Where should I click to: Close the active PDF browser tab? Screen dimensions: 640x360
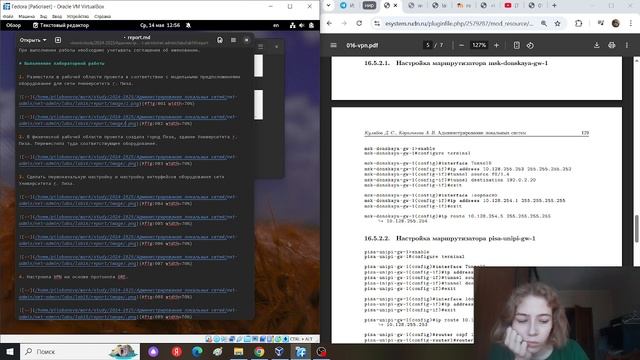pyautogui.click(x=395, y=5)
